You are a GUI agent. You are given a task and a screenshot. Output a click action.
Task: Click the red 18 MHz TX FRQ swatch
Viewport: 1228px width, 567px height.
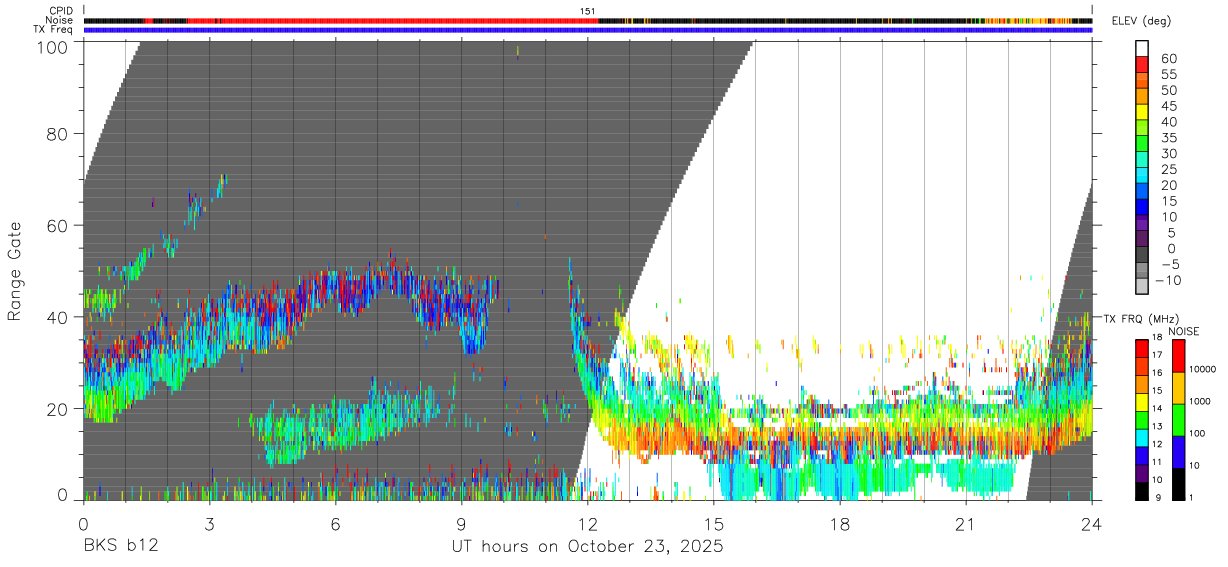1143,347
